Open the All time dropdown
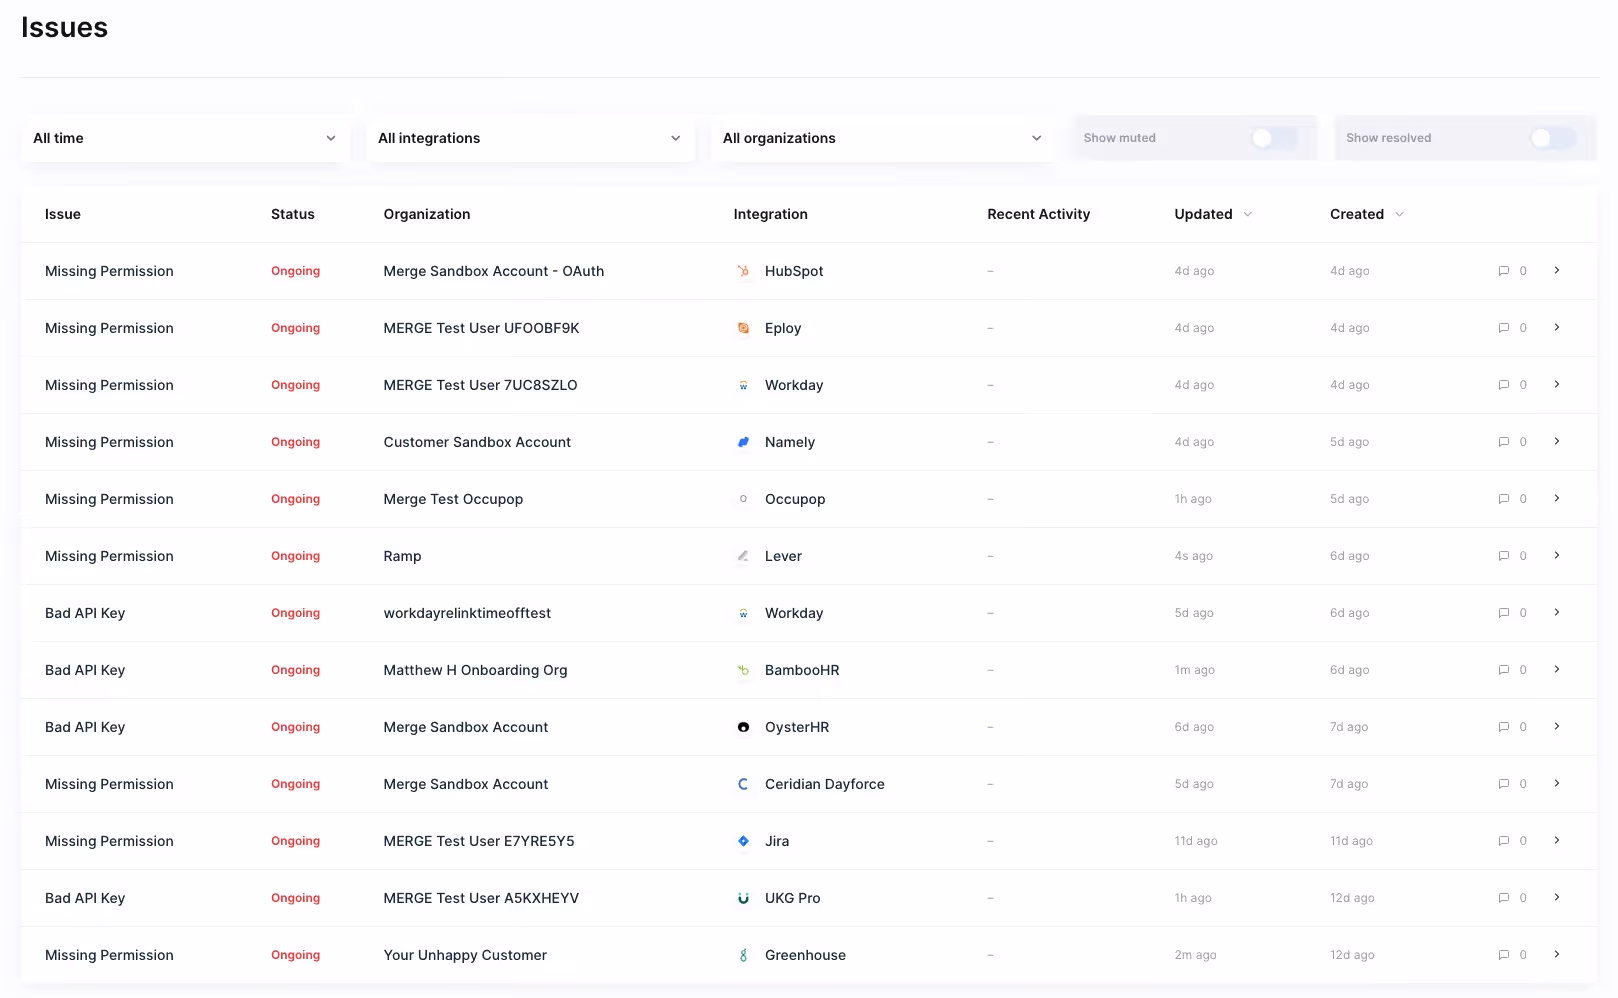This screenshot has height=998, width=1618. (x=185, y=138)
